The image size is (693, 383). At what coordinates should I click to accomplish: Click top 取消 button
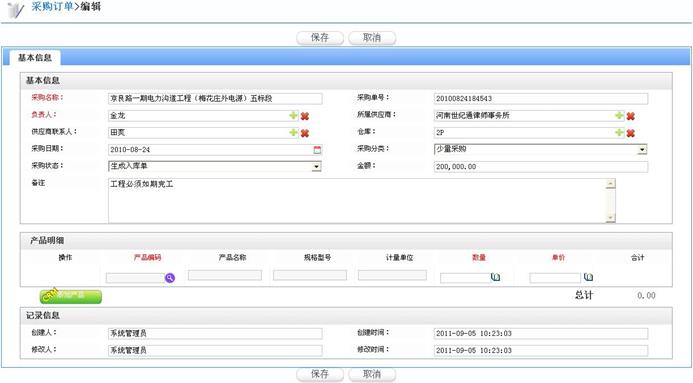pos(372,38)
